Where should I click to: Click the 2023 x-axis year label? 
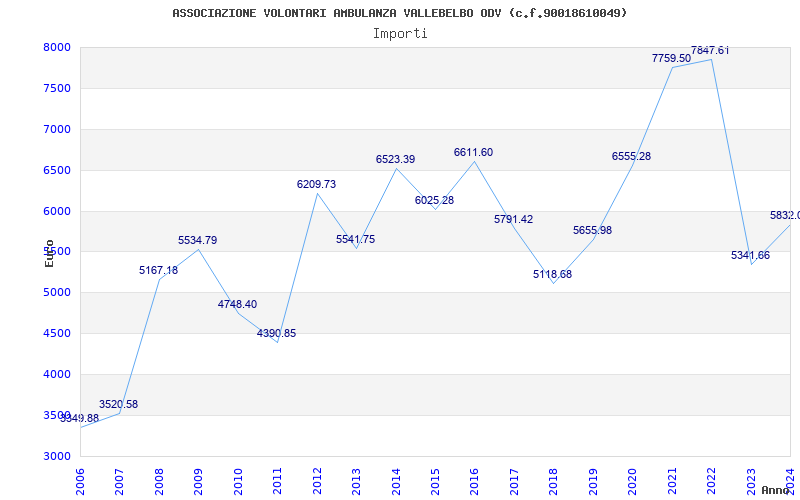tap(751, 481)
